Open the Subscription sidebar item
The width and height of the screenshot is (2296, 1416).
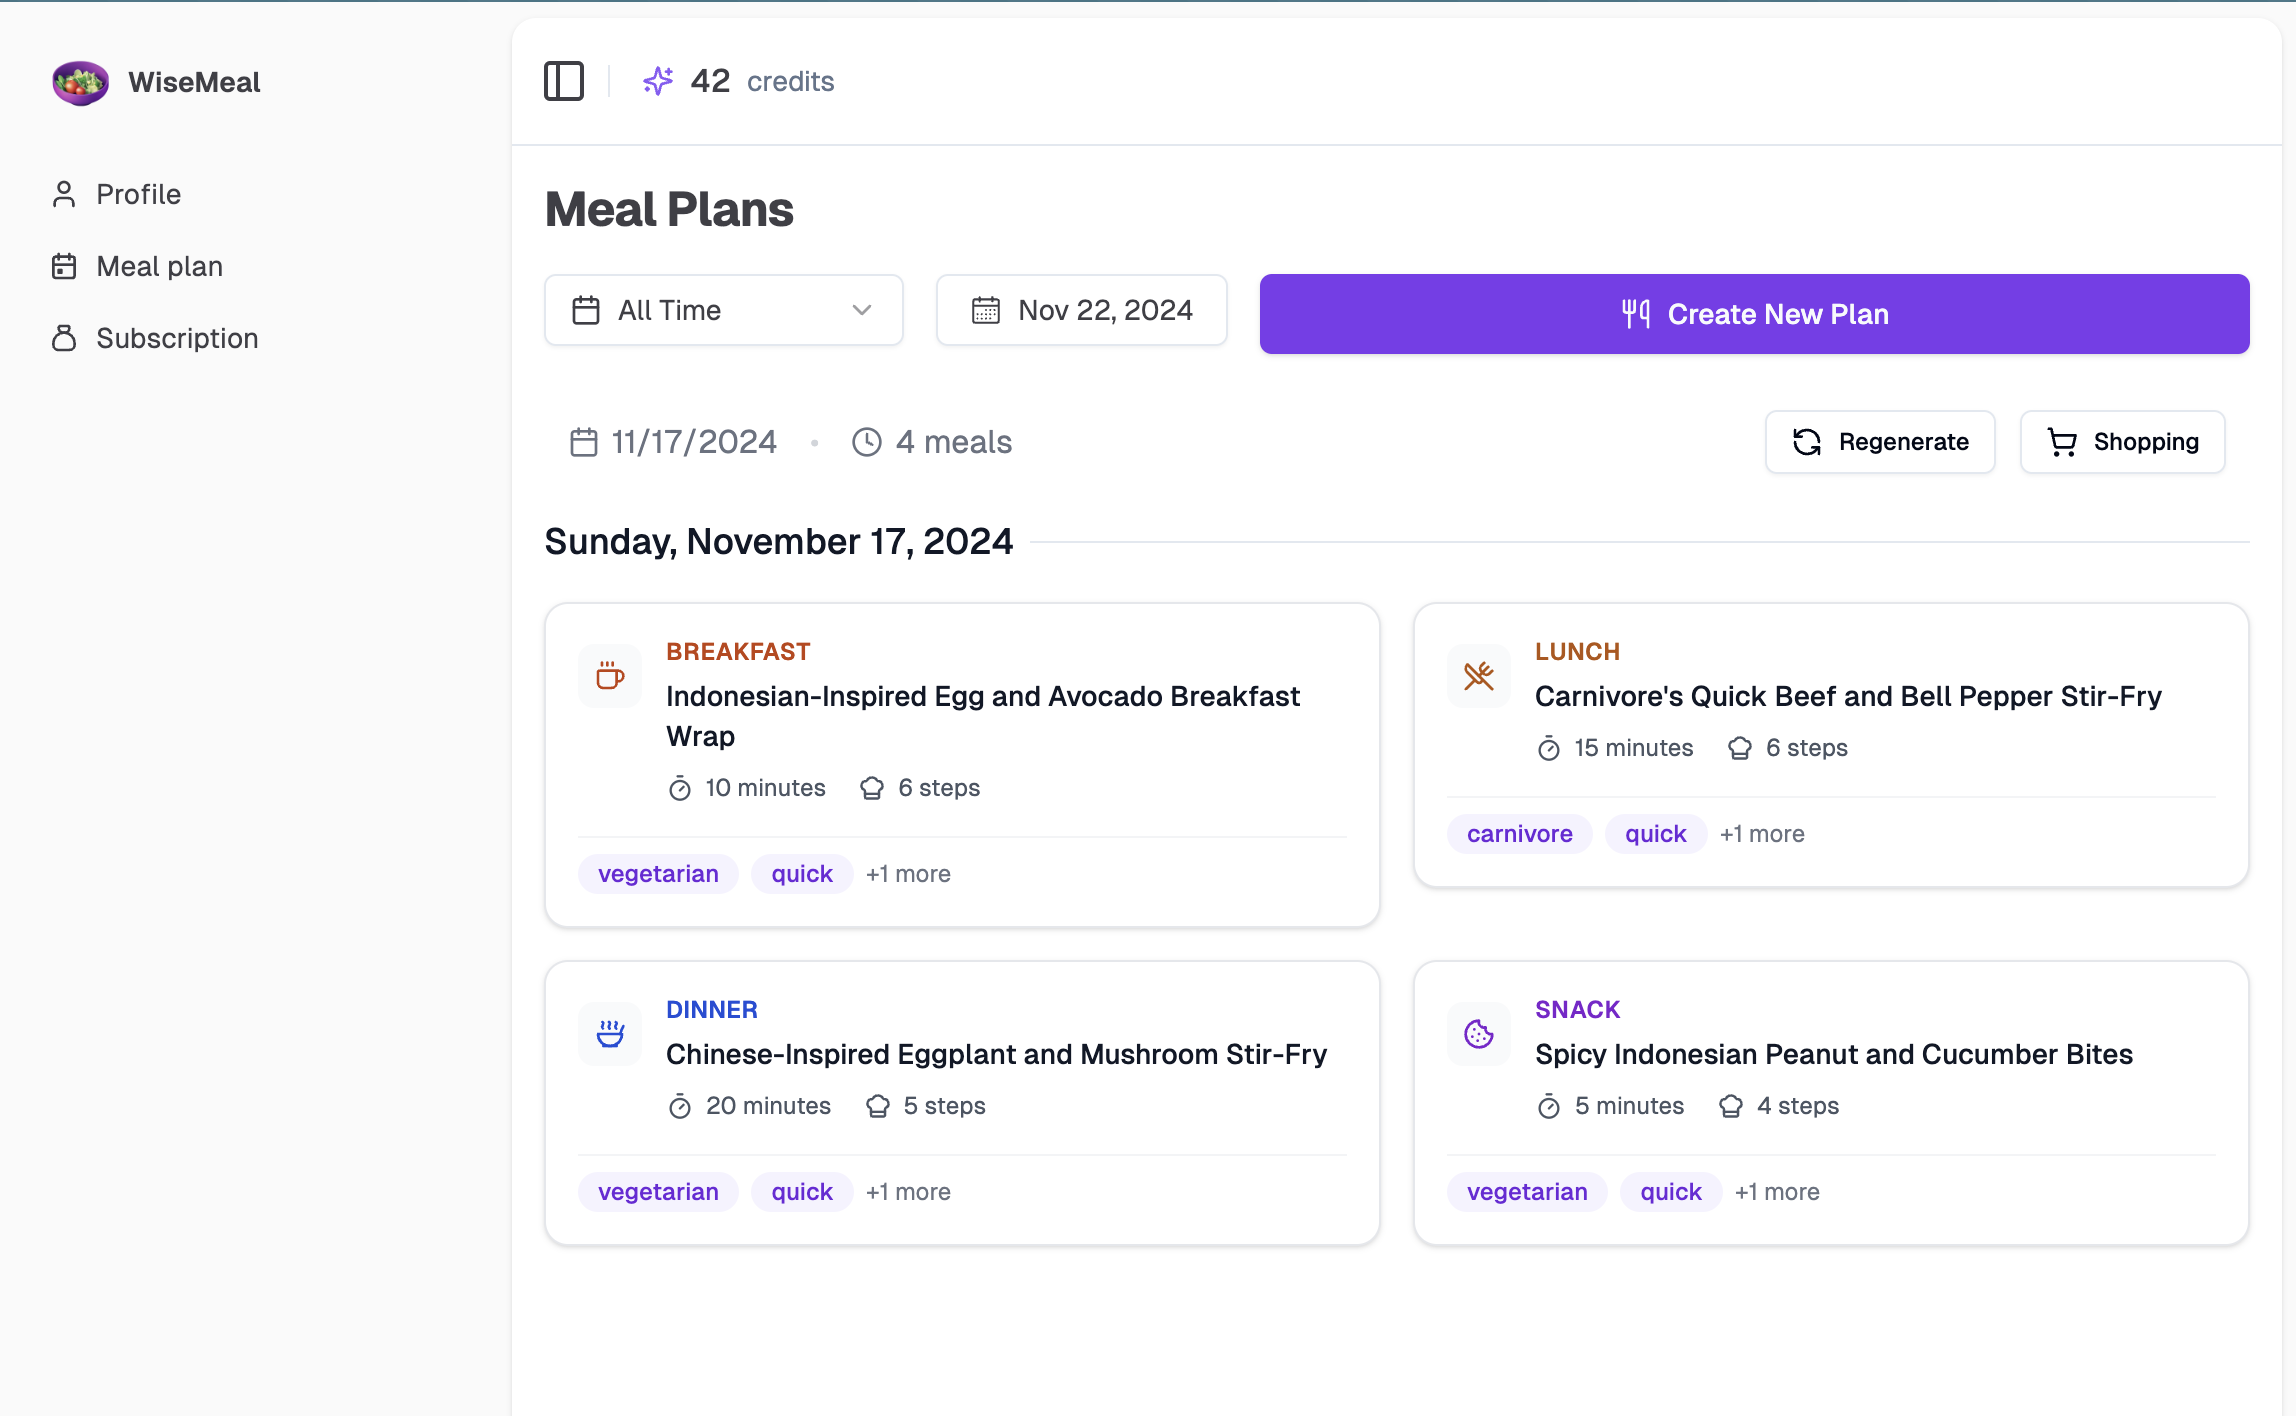[x=177, y=338]
